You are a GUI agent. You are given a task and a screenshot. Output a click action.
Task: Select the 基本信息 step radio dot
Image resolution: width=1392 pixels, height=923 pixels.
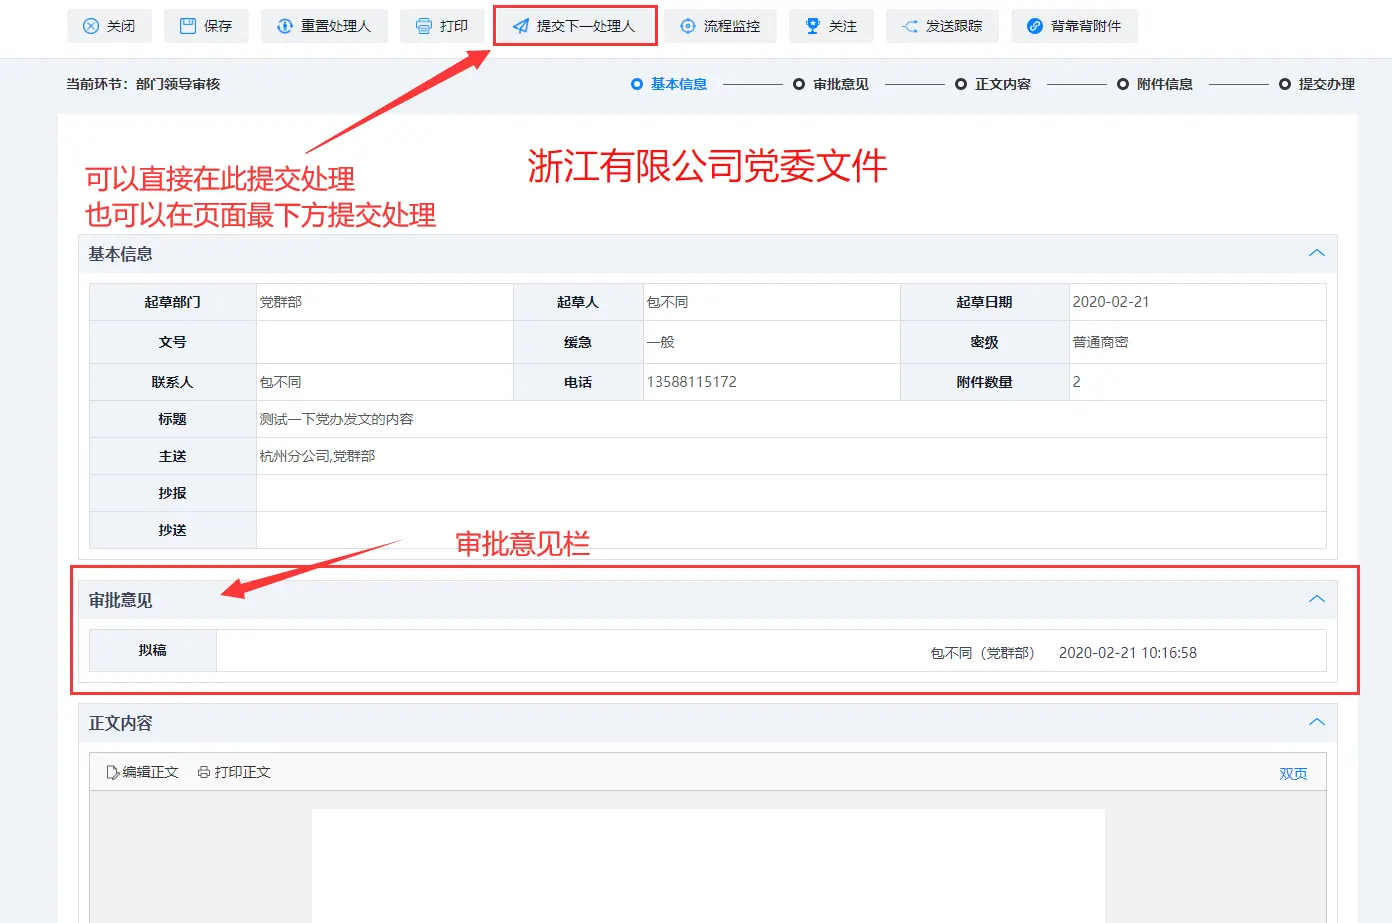point(637,84)
